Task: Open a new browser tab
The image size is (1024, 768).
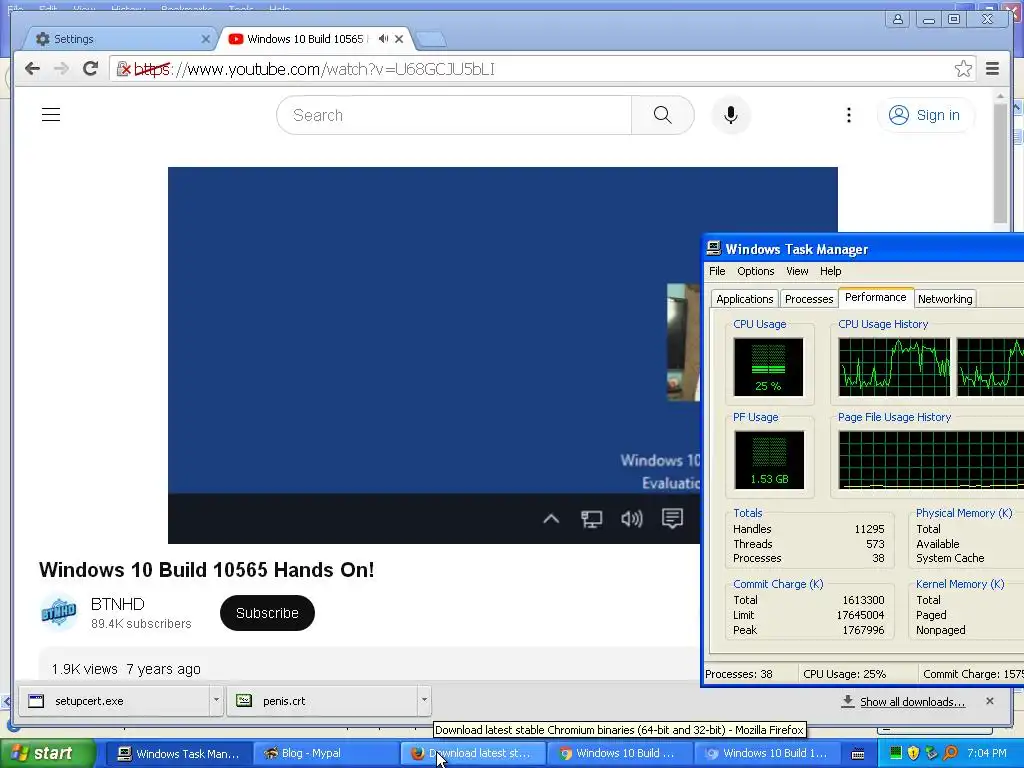Action: (431, 40)
